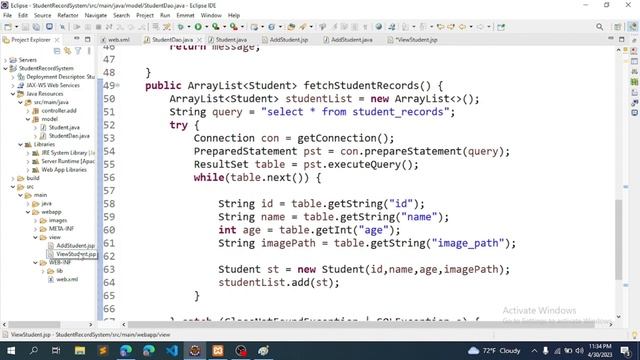The width and height of the screenshot is (640, 360).
Task: Maximize the Project Explorer view
Action: pos(88,40)
